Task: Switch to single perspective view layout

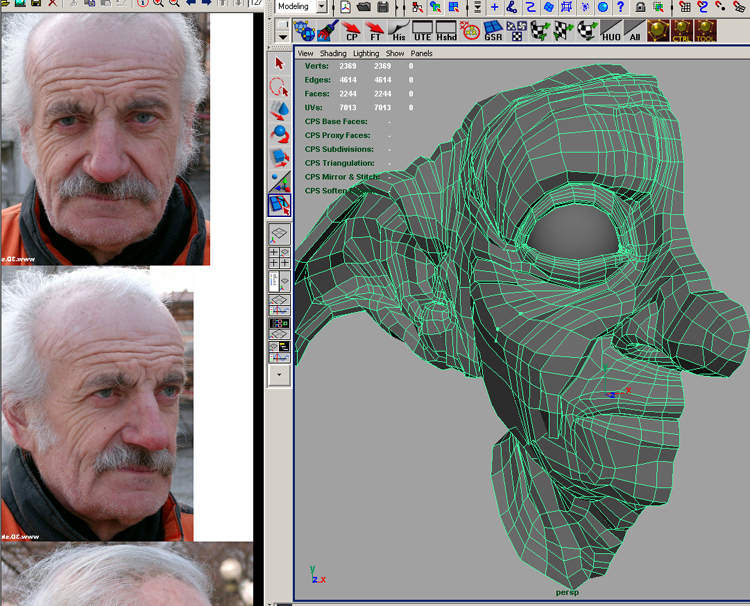Action: pos(280,233)
